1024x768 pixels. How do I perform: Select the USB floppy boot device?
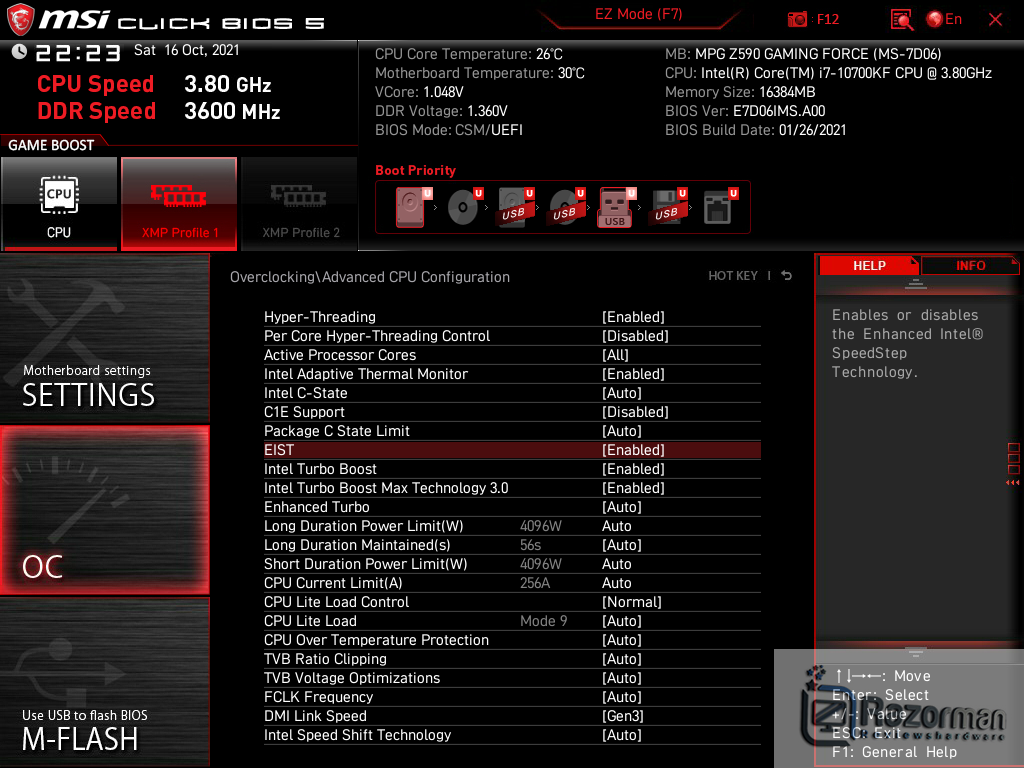[668, 207]
